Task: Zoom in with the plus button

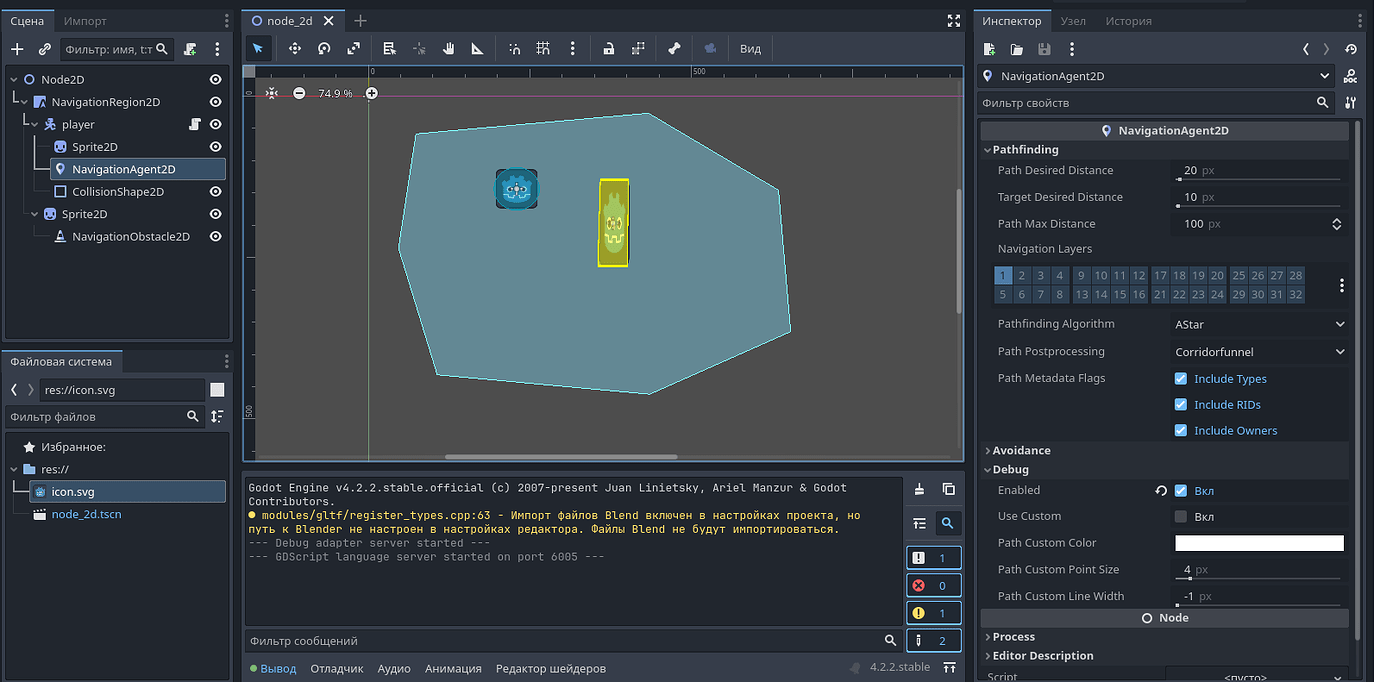Action: (x=372, y=93)
